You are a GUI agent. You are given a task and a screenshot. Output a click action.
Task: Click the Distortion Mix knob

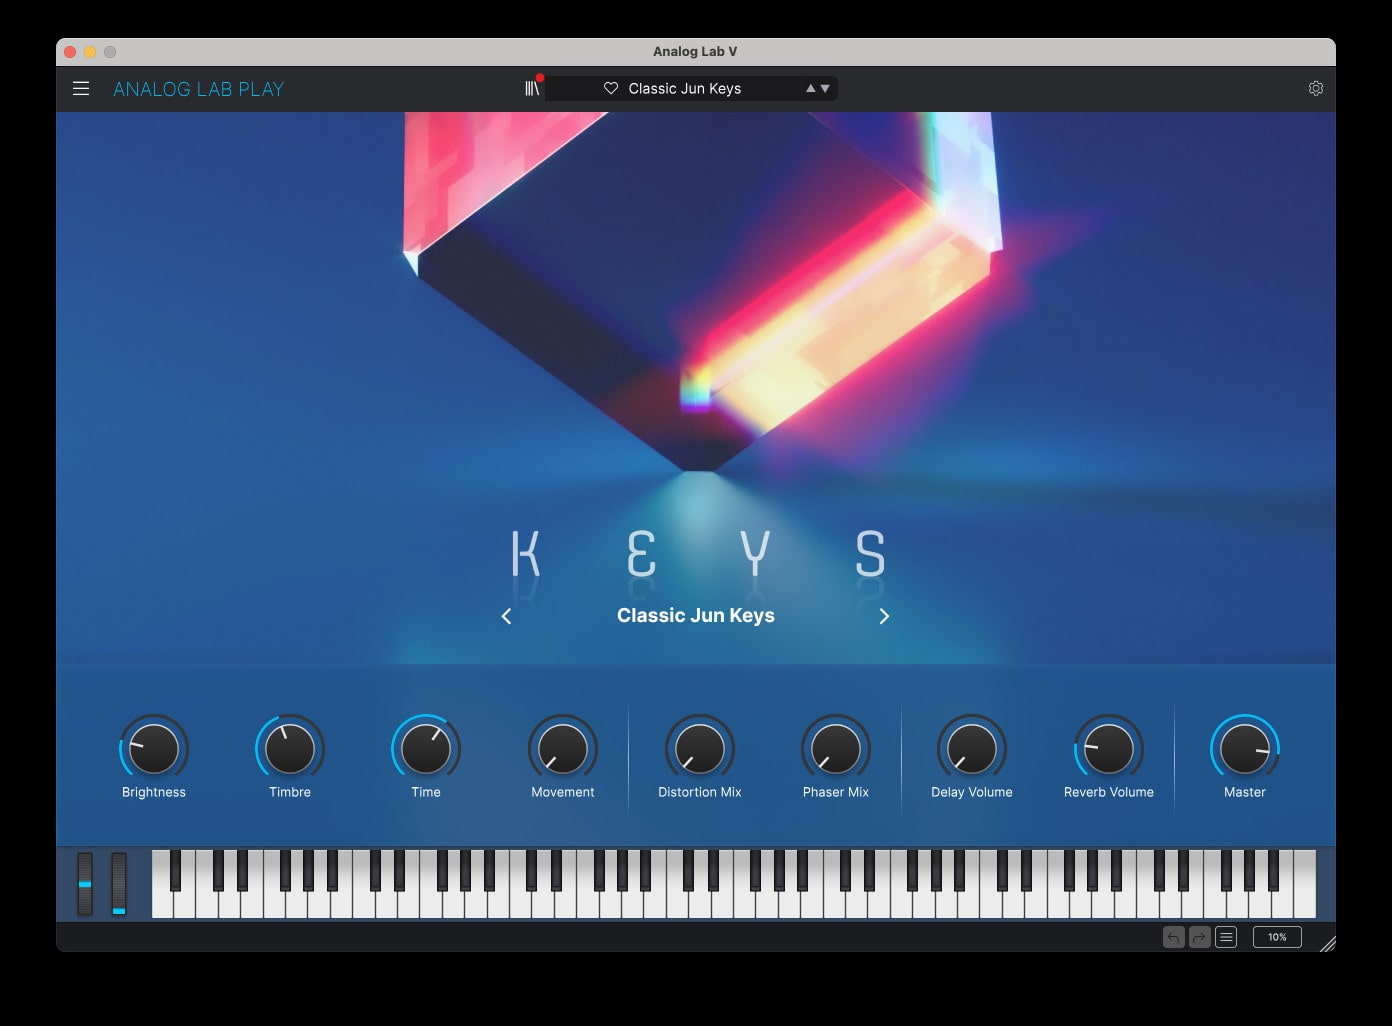[700, 748]
